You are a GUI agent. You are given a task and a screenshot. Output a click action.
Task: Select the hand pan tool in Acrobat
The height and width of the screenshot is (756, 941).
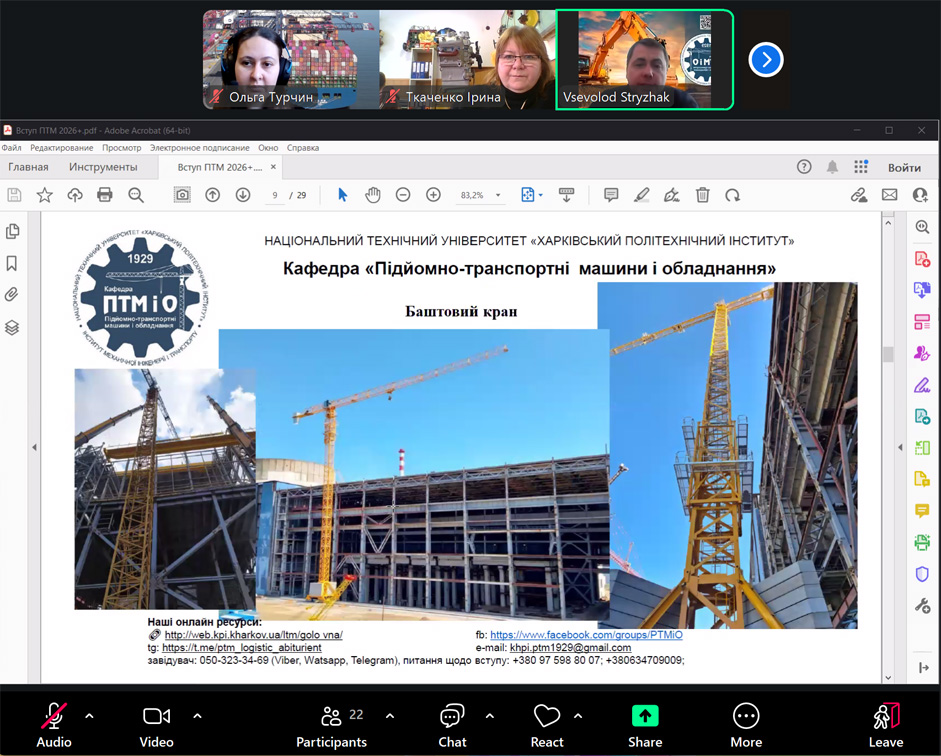click(x=372, y=195)
